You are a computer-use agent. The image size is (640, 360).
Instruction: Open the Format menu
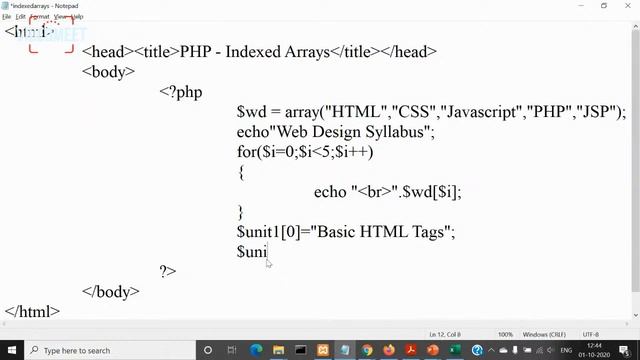point(40,17)
